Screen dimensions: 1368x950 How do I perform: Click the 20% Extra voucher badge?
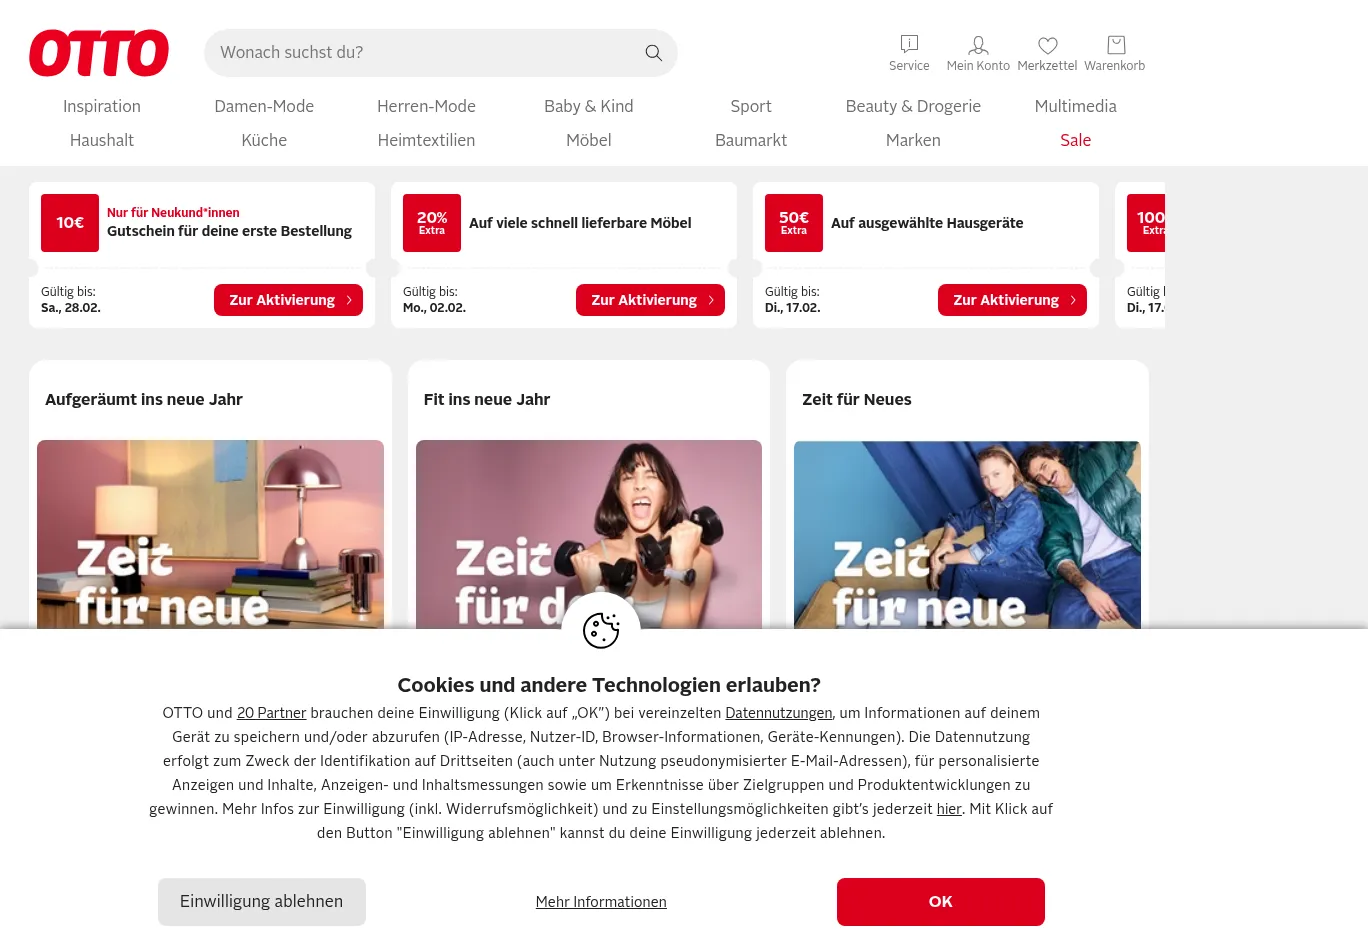pos(432,223)
